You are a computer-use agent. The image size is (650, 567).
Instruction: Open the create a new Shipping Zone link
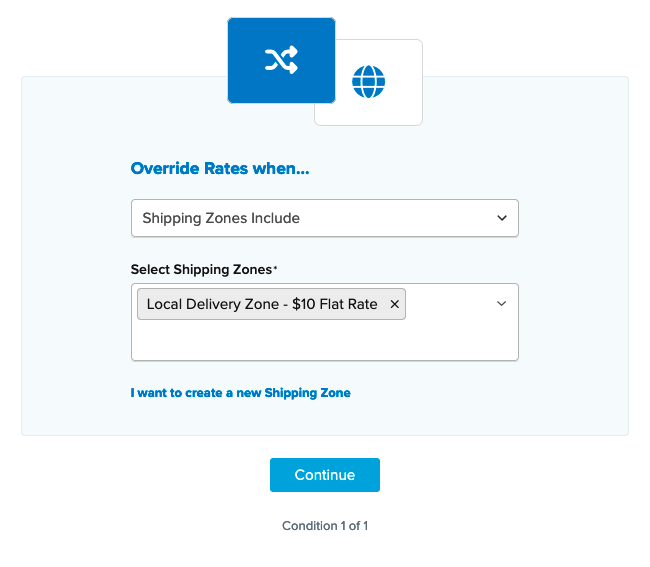[x=240, y=393]
